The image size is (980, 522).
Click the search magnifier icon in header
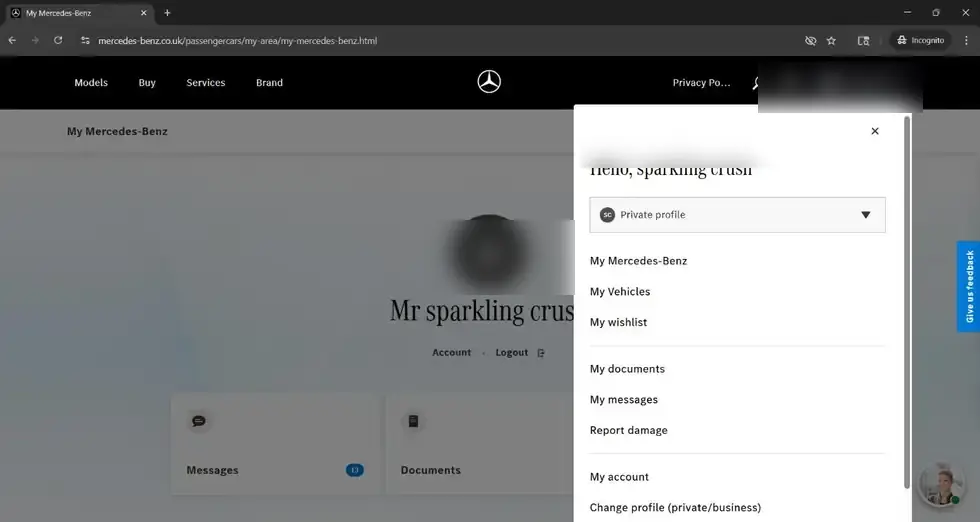(755, 83)
